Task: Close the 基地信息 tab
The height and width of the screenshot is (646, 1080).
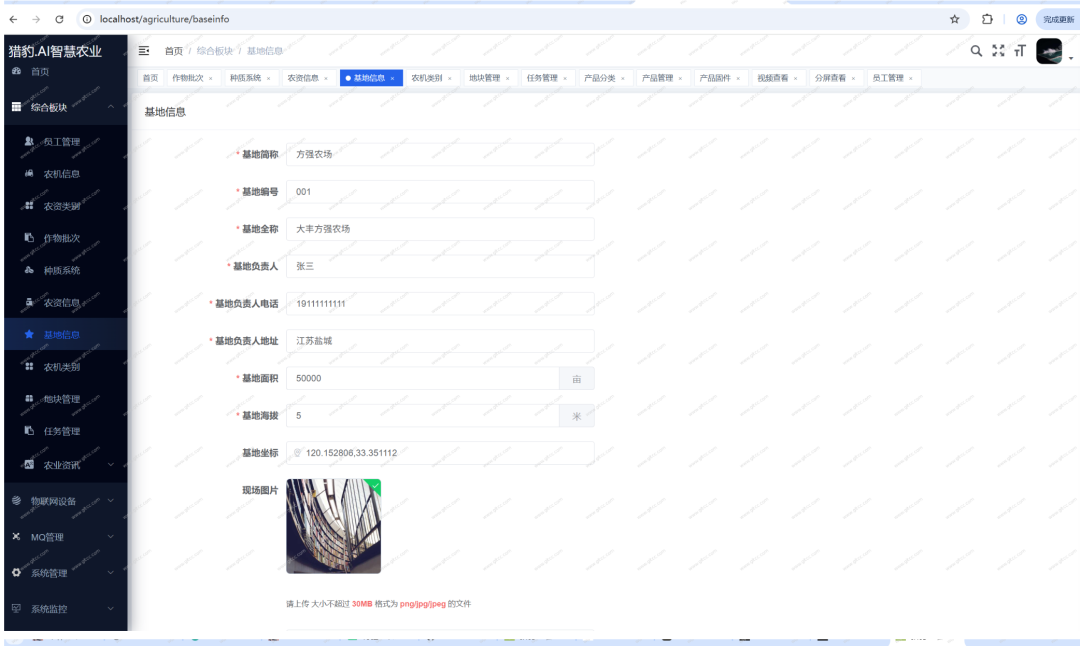Action: [393, 79]
